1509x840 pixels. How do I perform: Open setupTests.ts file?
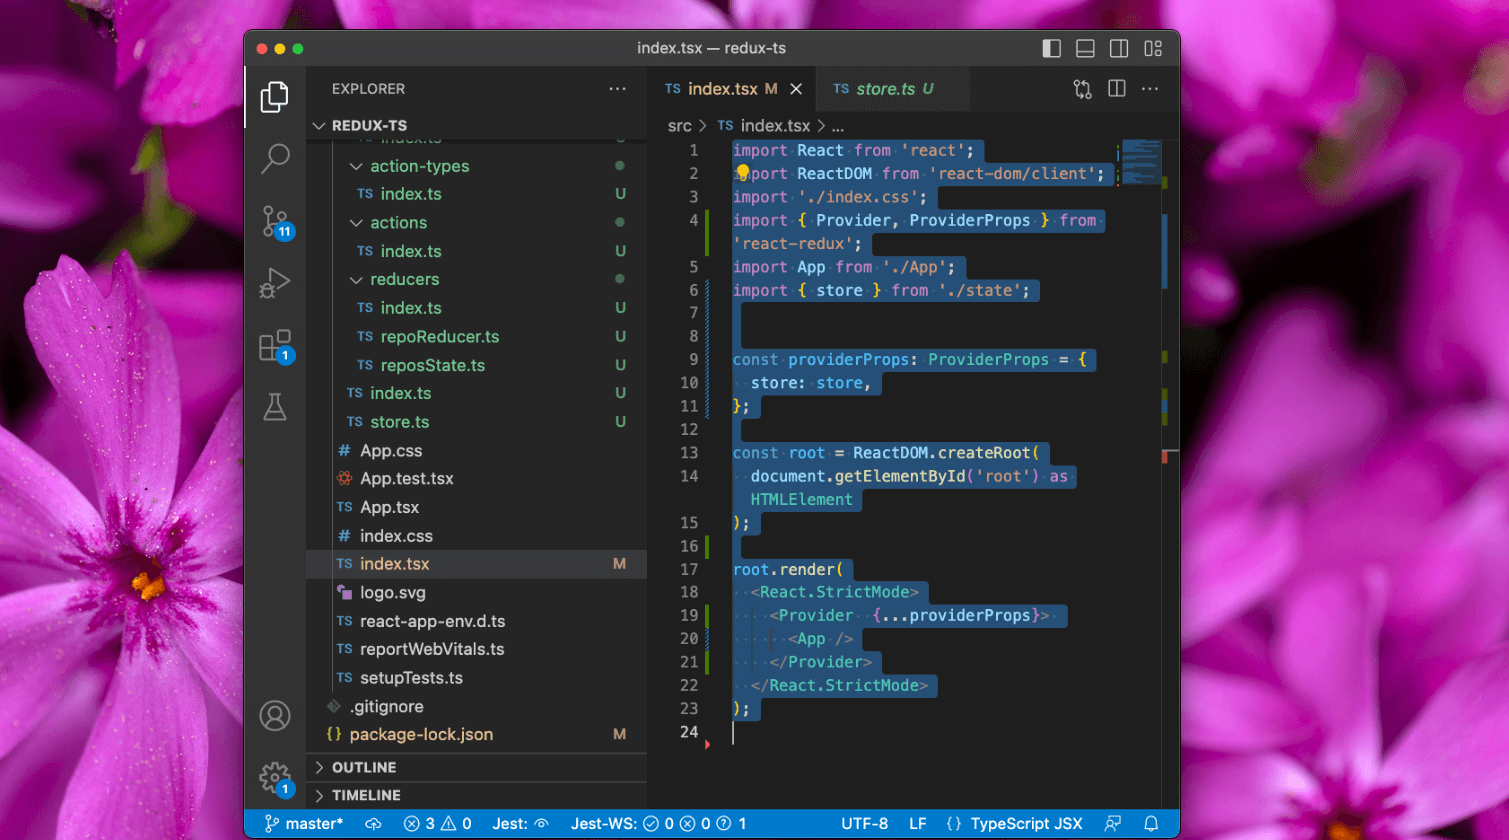point(411,677)
